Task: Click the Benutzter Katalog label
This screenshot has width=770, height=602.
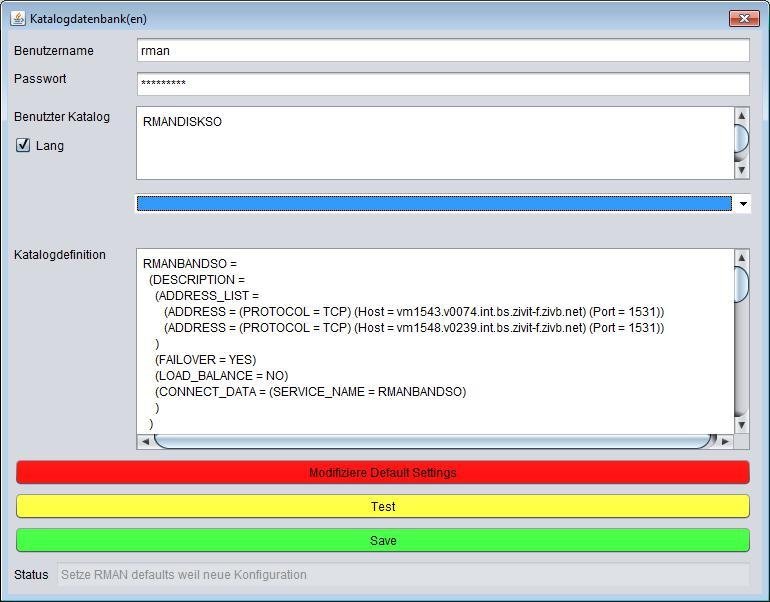Action: [x=62, y=117]
